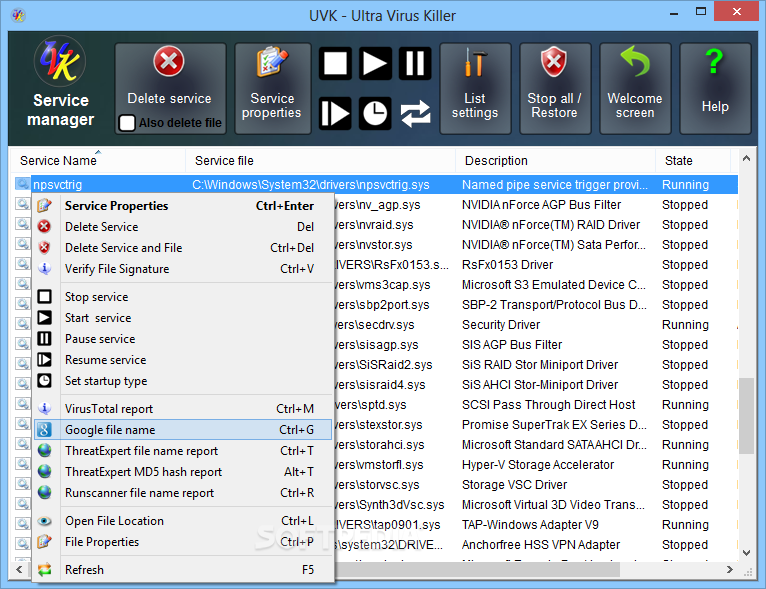Sort by Service file column header
The image size is (766, 589).
point(320,160)
